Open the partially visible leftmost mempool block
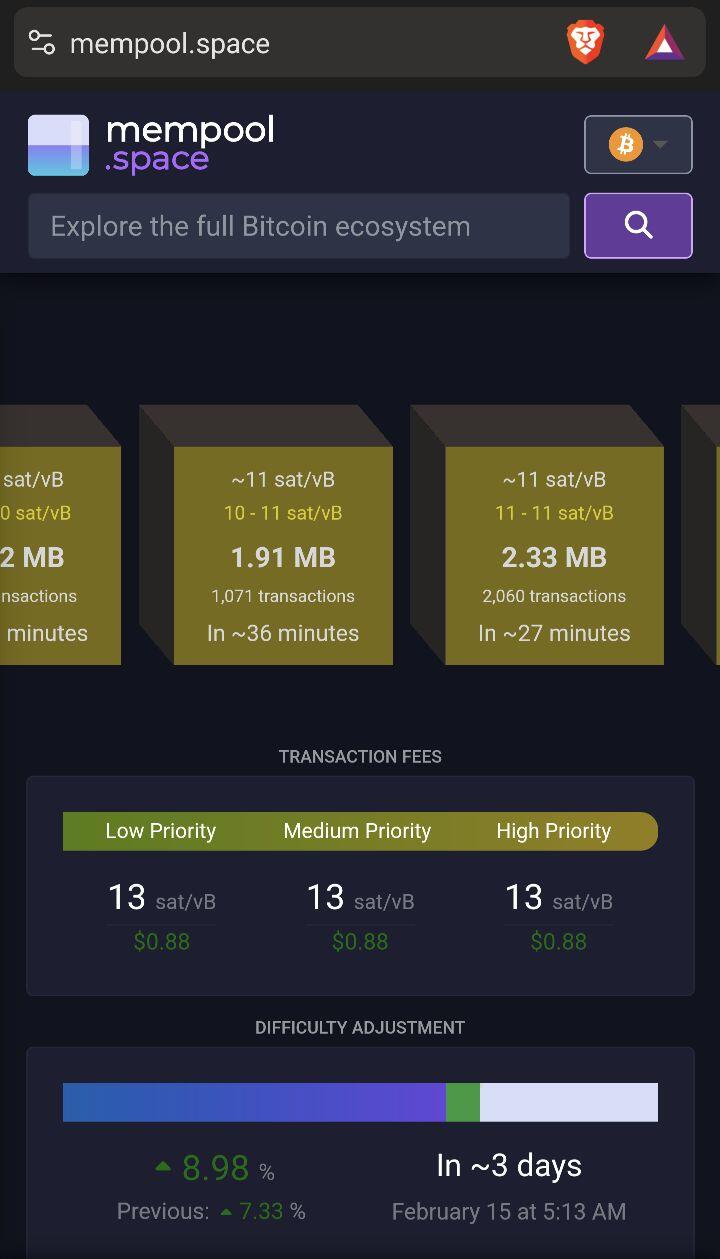 tap(60, 555)
